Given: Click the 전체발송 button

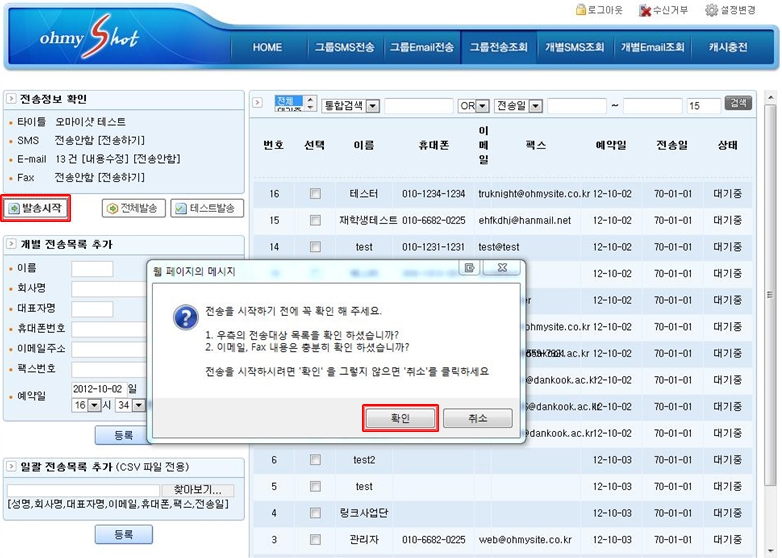Looking at the screenshot, I should [x=133, y=208].
